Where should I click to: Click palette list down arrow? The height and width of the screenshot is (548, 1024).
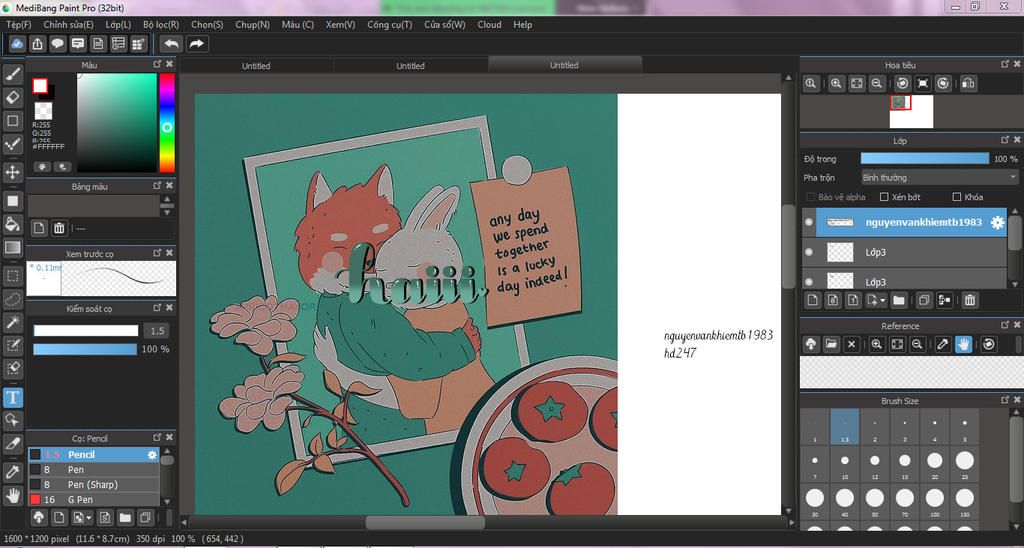pyautogui.click(x=167, y=212)
